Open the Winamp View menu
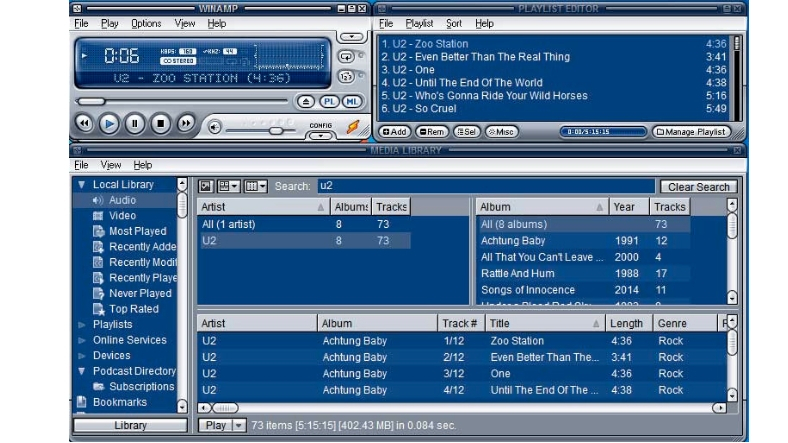Viewport: 788px width, 443px height. click(184, 24)
